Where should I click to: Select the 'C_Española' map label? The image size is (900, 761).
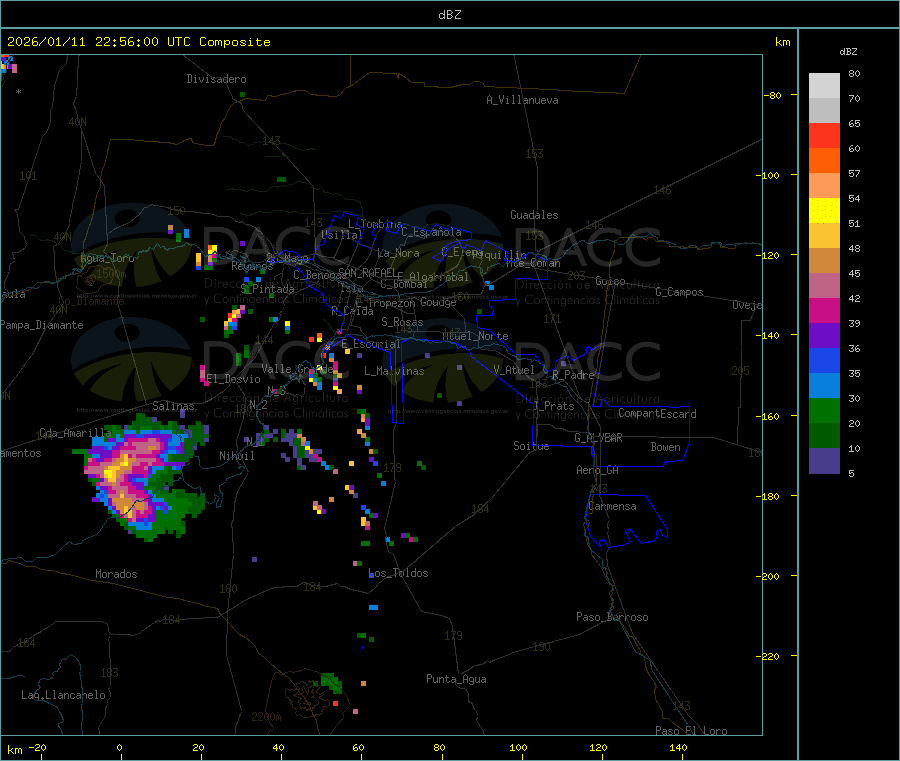[432, 232]
